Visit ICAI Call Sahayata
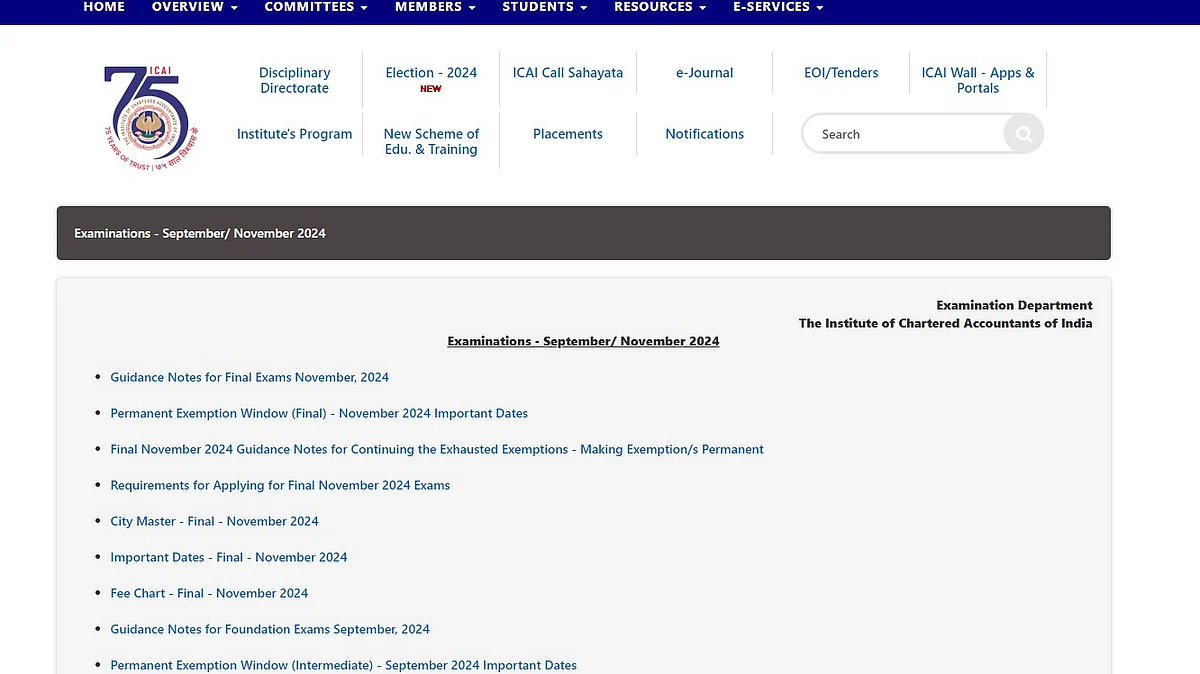Screen dimensions: 1200x674 568,73
